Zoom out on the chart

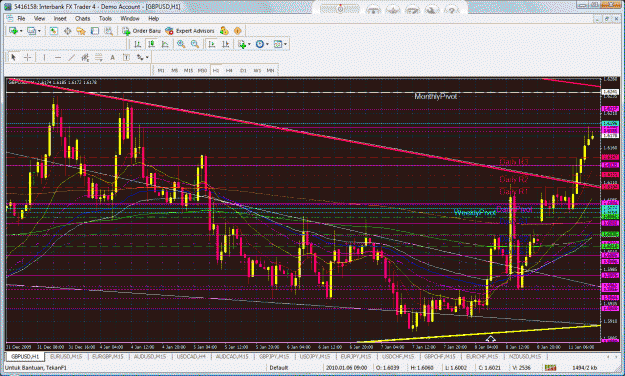coord(195,44)
